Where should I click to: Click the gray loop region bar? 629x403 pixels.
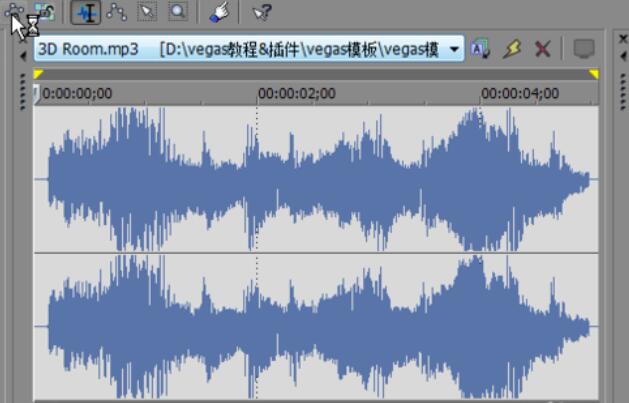click(316, 75)
